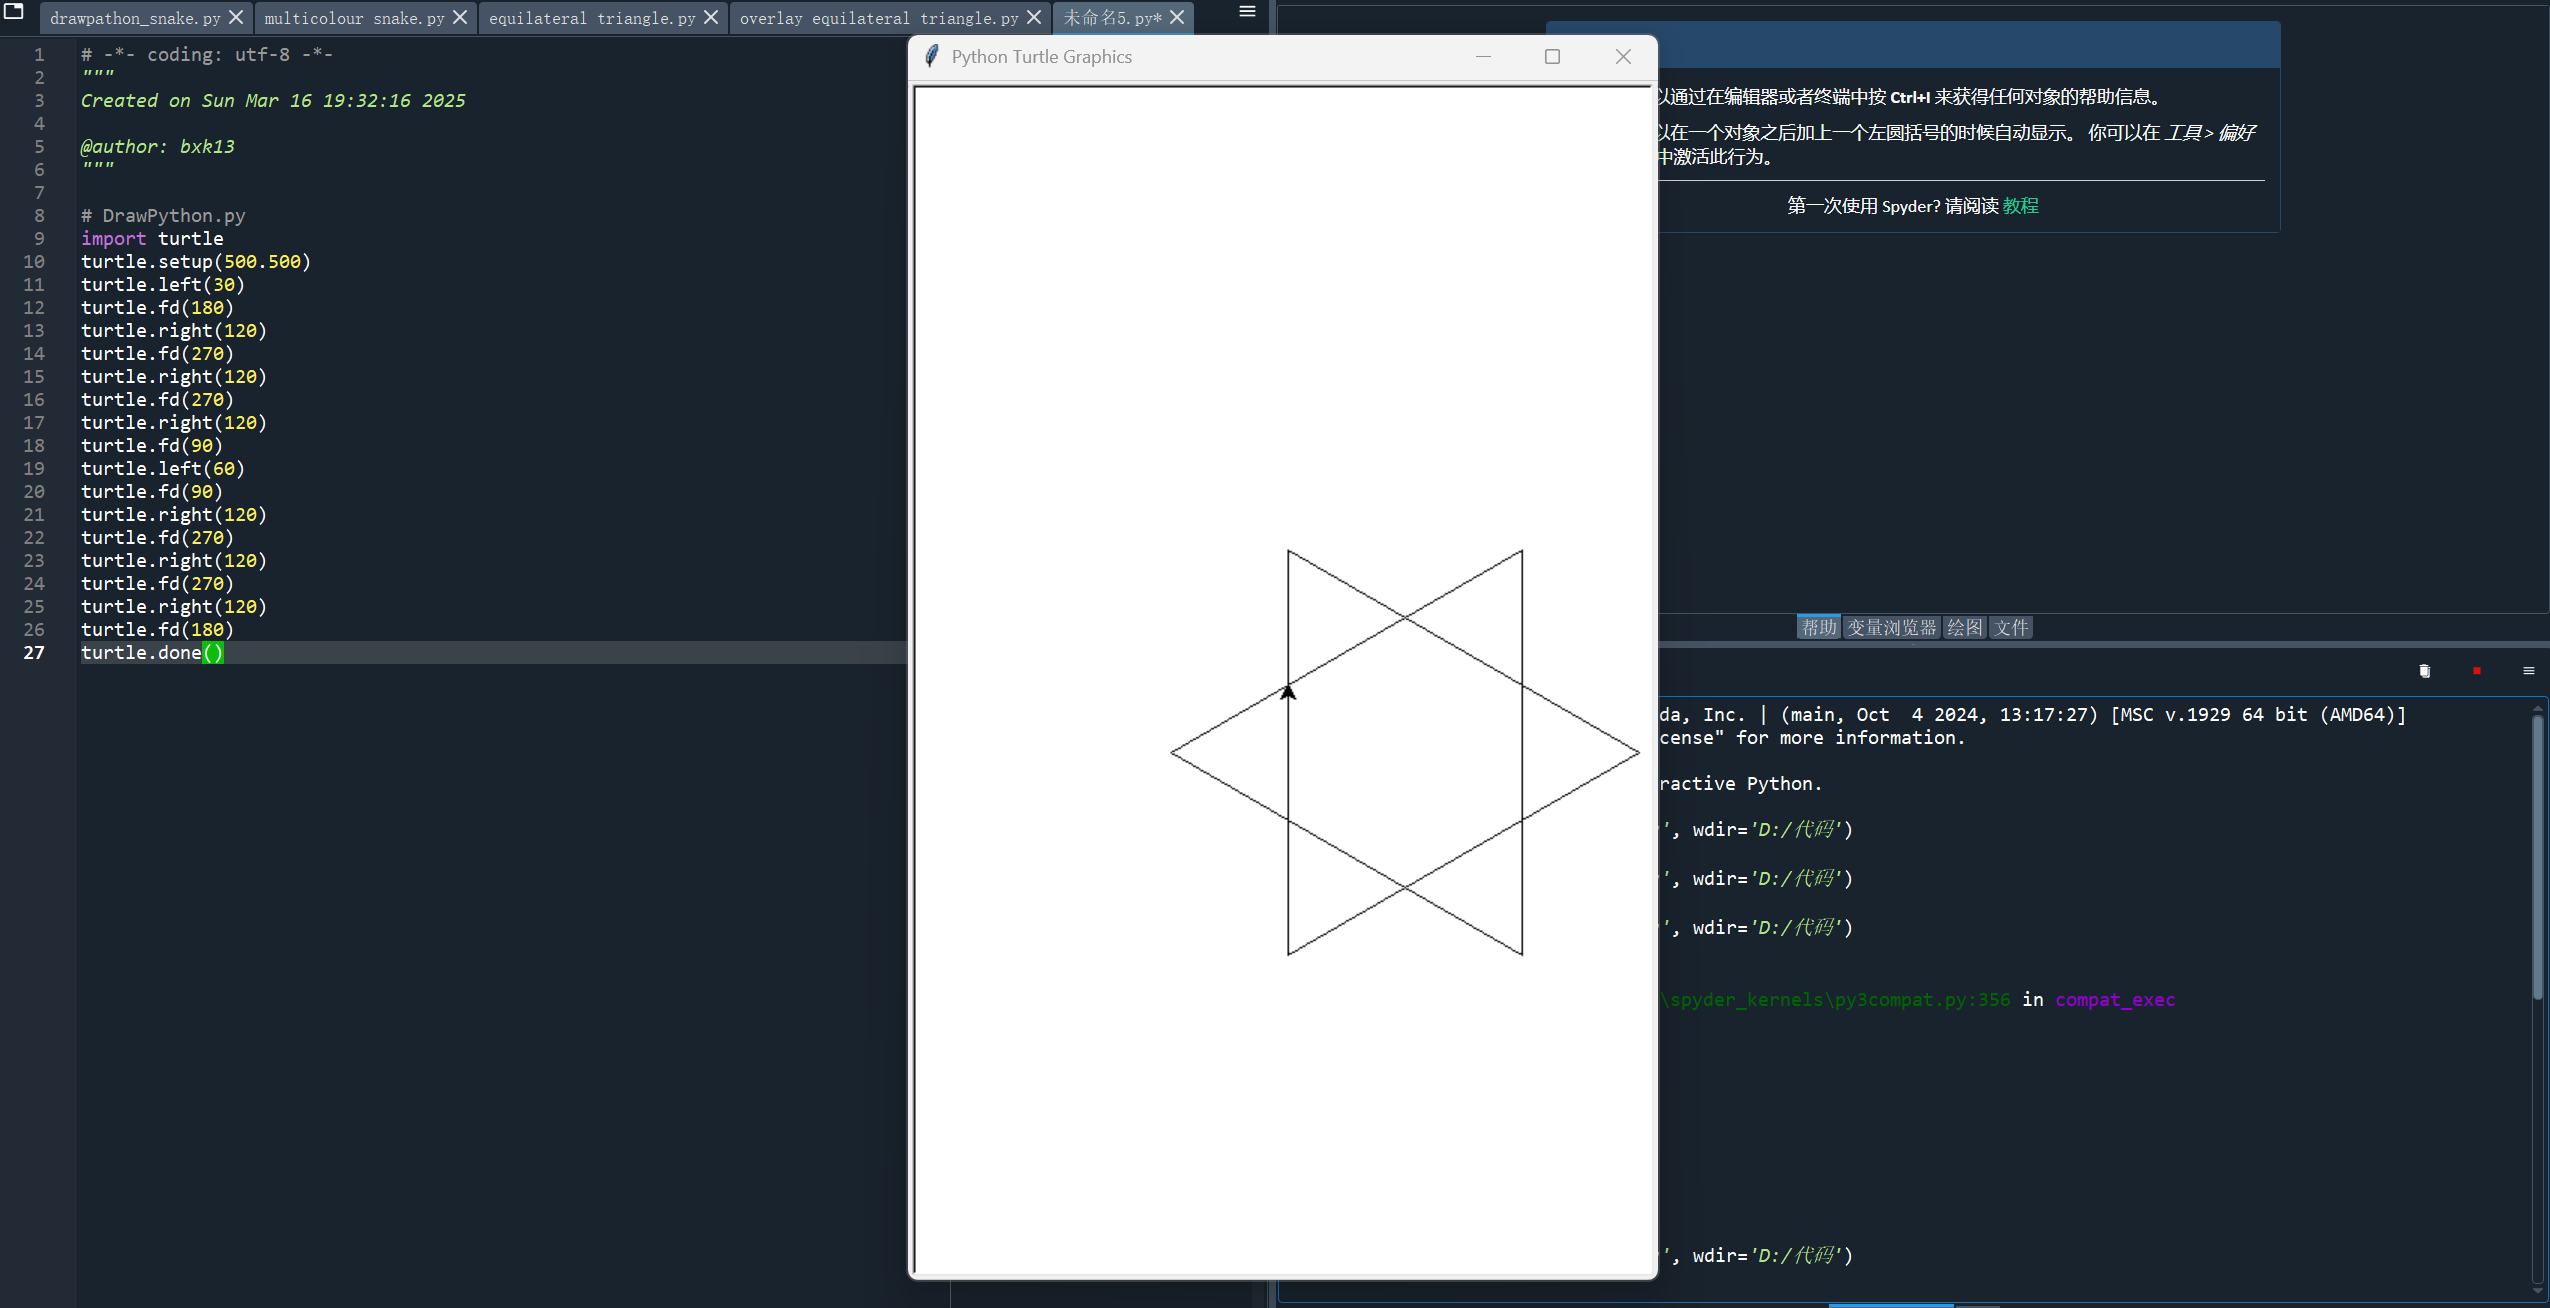Click line 27 turtle.done() in editor

click(x=151, y=653)
